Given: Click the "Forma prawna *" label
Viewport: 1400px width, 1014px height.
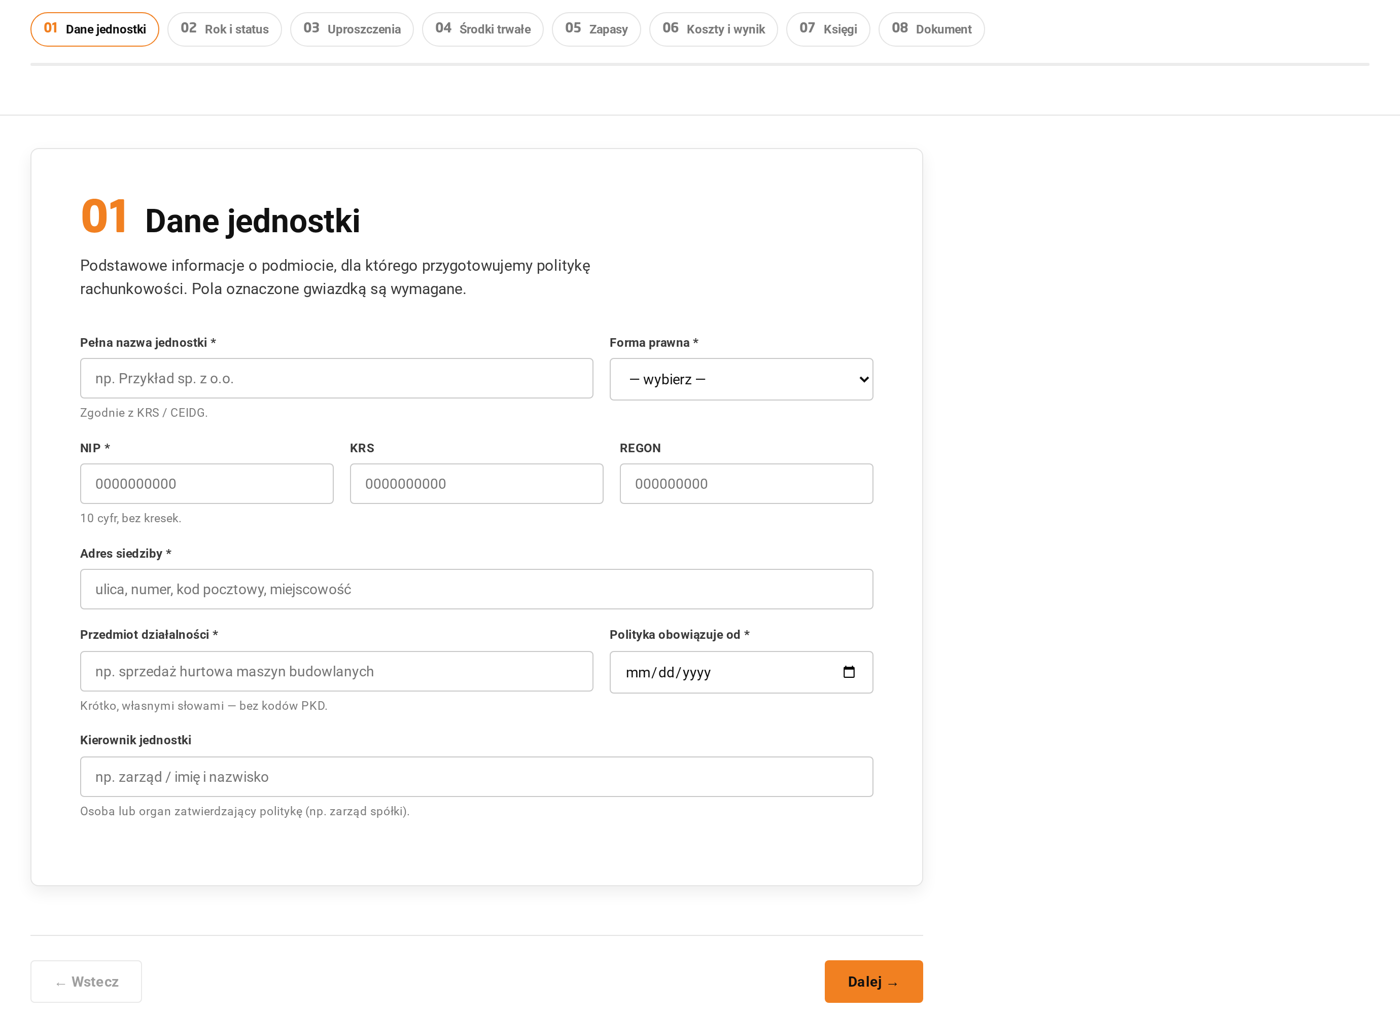Looking at the screenshot, I should click(x=654, y=343).
